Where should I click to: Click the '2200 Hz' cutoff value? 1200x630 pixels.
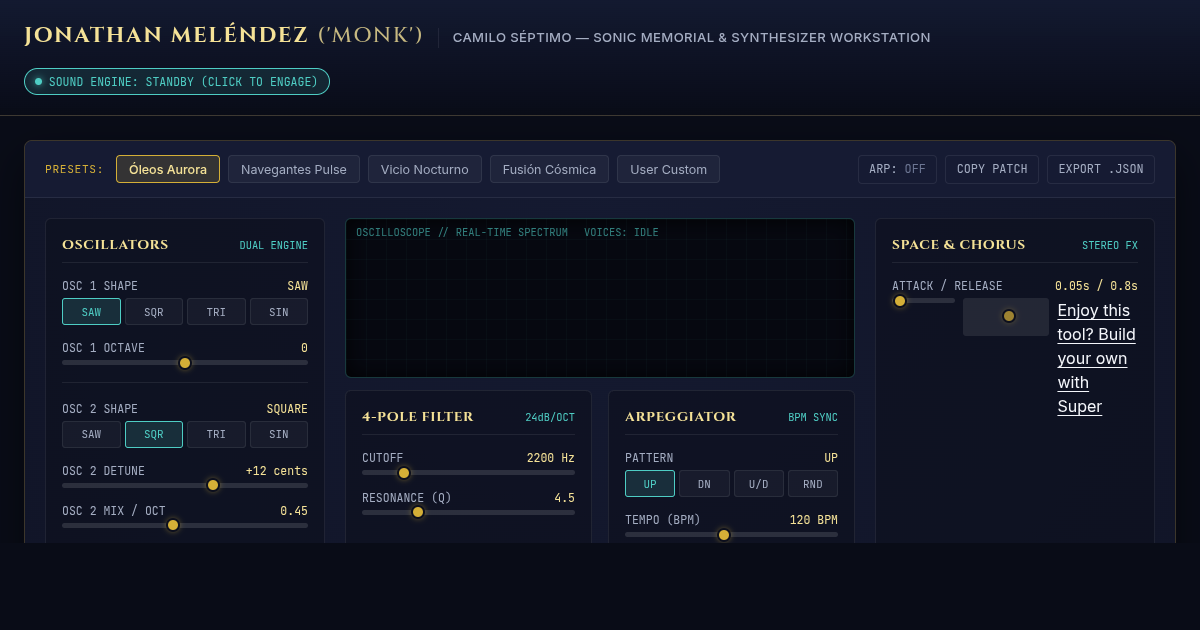[551, 458]
